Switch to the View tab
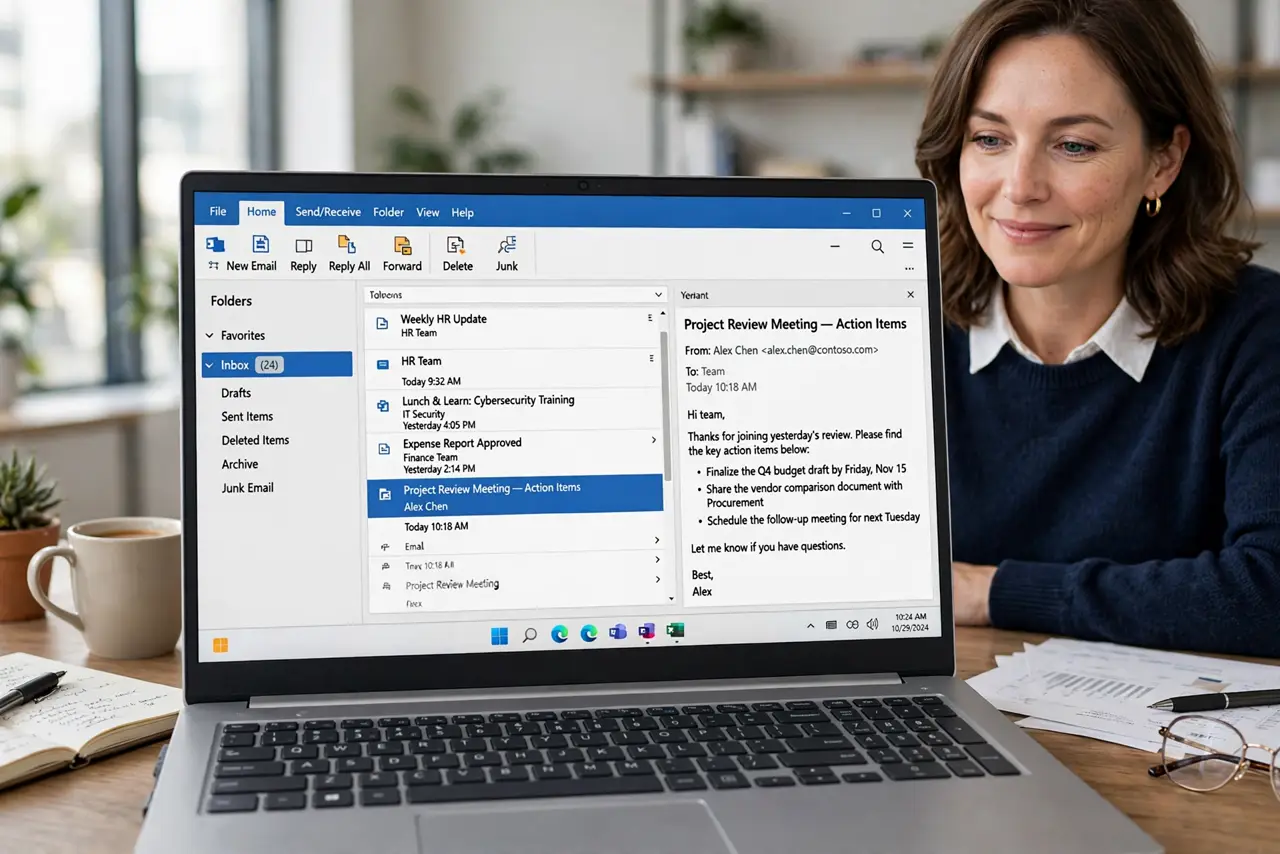This screenshot has width=1280, height=854. (x=428, y=212)
